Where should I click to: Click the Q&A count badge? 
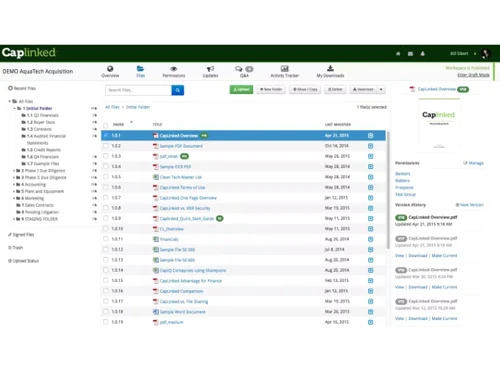[249, 69]
